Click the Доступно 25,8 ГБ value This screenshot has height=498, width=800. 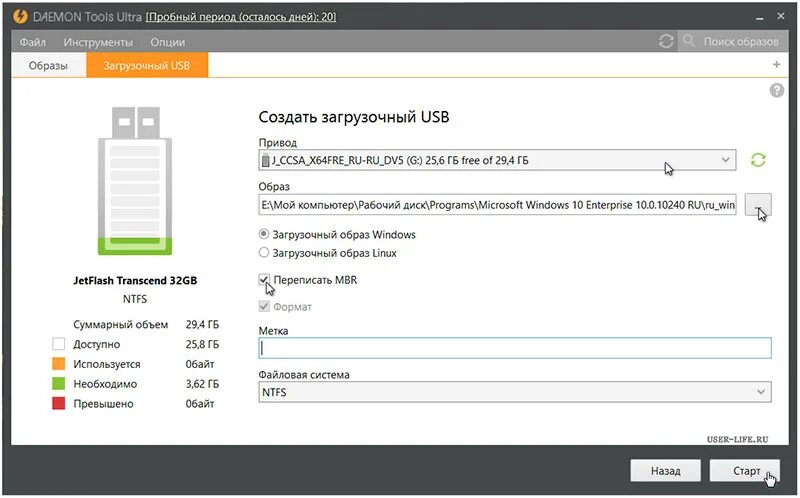202,344
